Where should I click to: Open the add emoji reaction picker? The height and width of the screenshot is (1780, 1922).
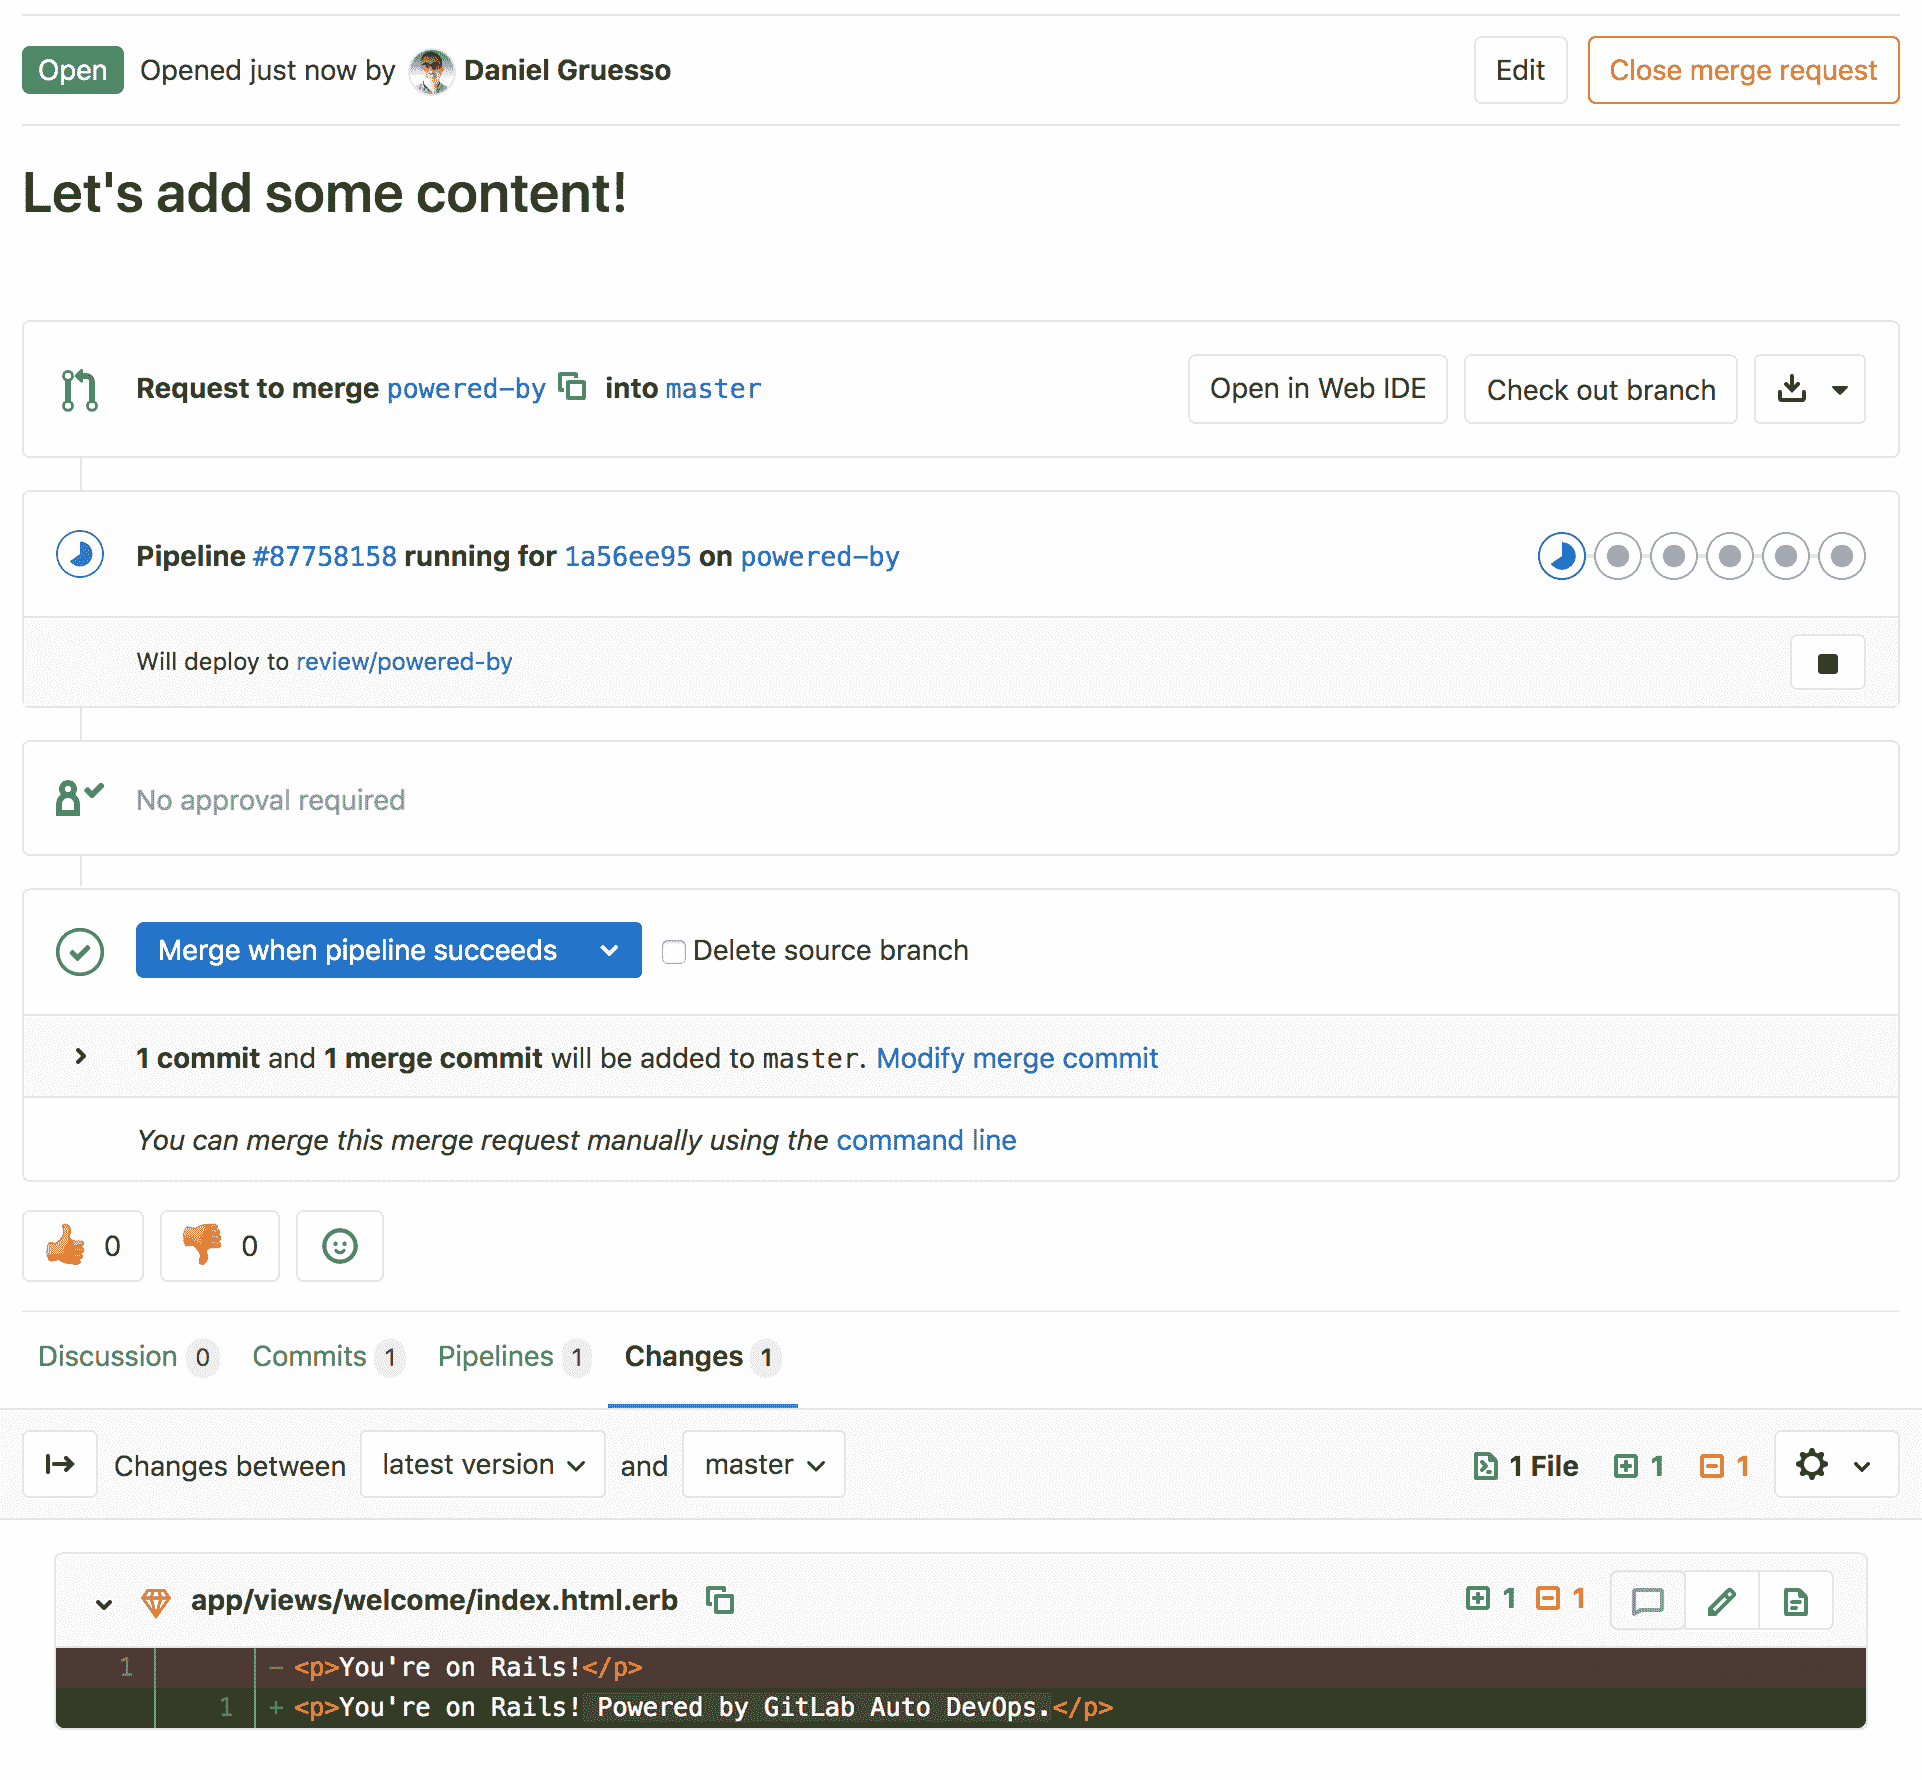pyautogui.click(x=340, y=1246)
